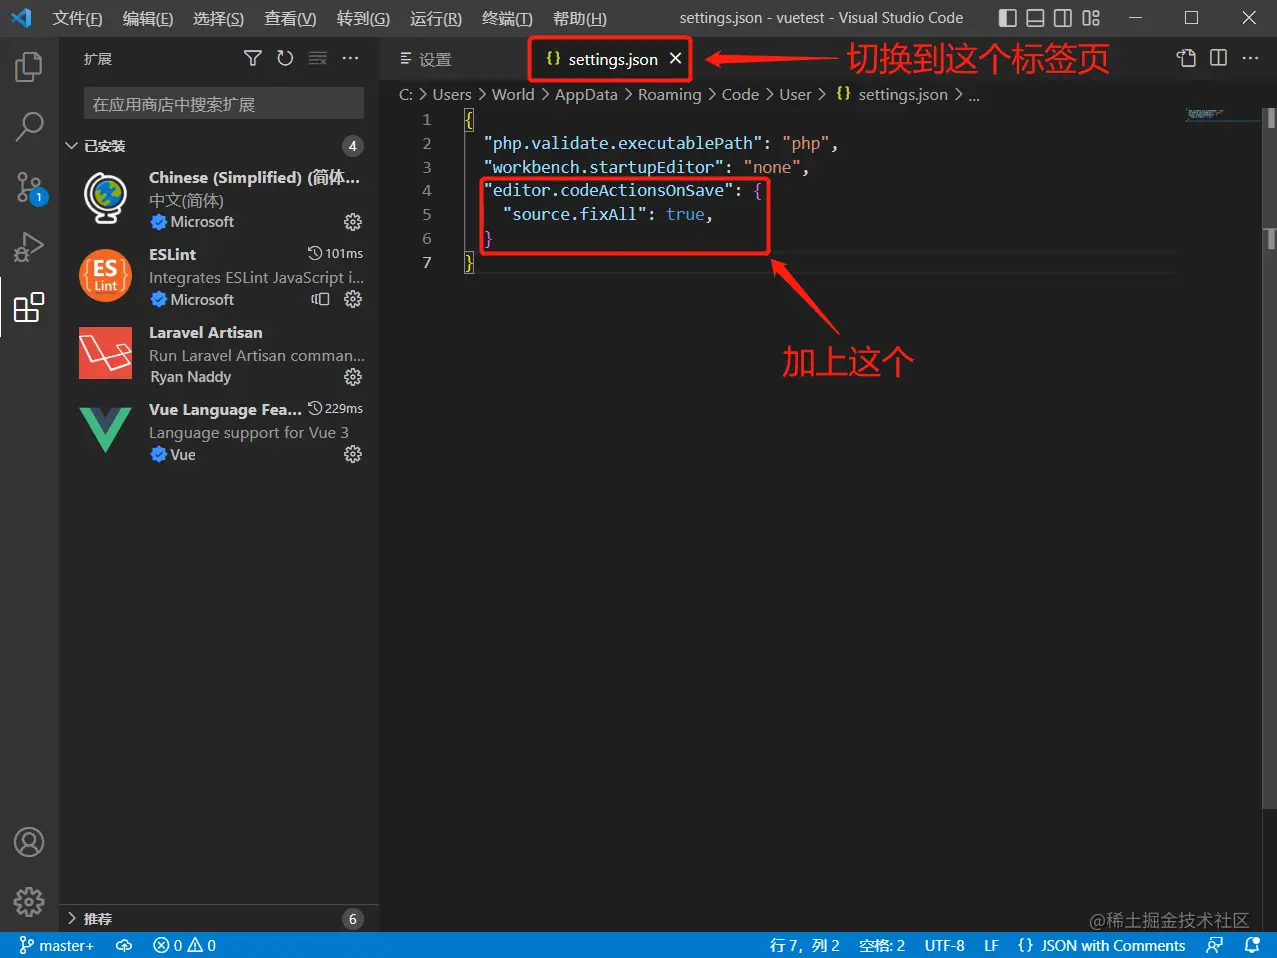Open the 运行(R) menu
The width and height of the screenshot is (1277, 958).
click(x=436, y=18)
